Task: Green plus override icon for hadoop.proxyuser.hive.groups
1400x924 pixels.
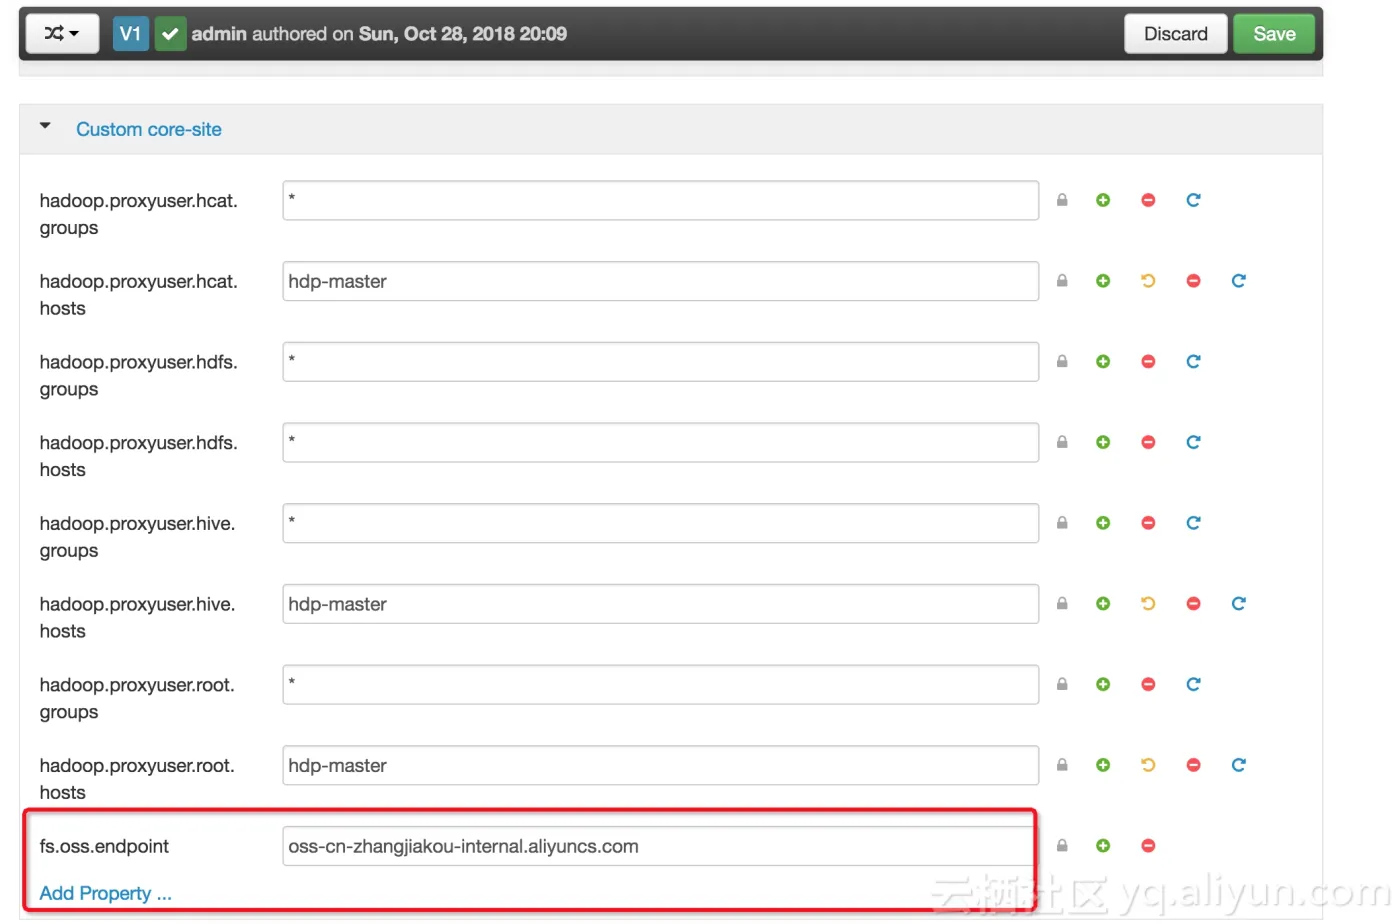Action: click(x=1103, y=523)
